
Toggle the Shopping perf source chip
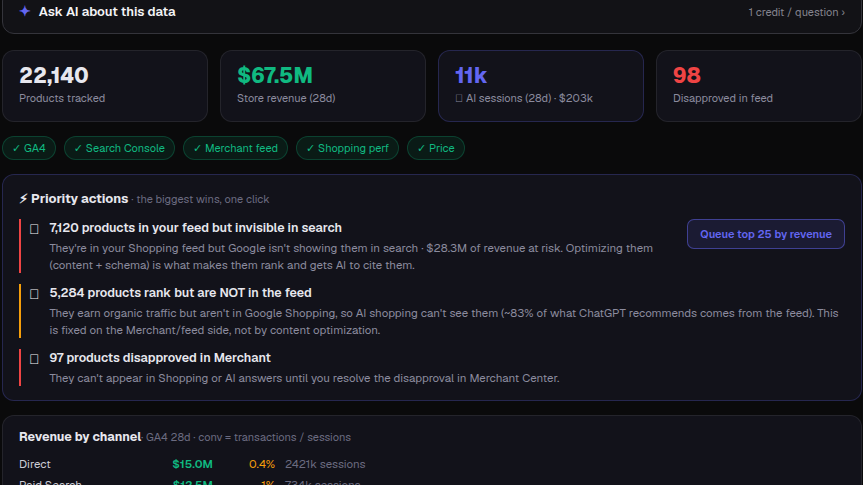pyautogui.click(x=347, y=148)
